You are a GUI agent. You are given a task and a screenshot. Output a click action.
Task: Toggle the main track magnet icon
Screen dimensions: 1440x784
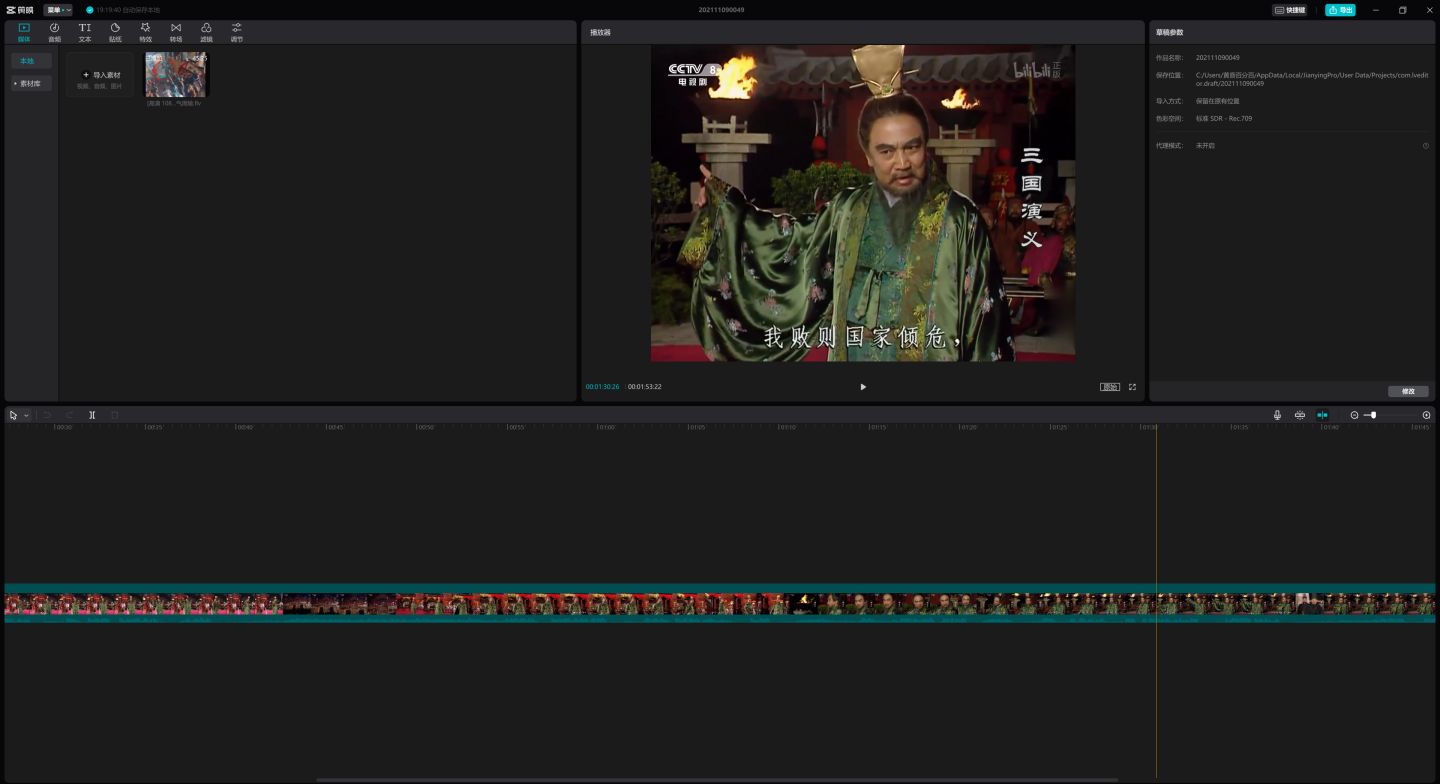[x=1299, y=415]
